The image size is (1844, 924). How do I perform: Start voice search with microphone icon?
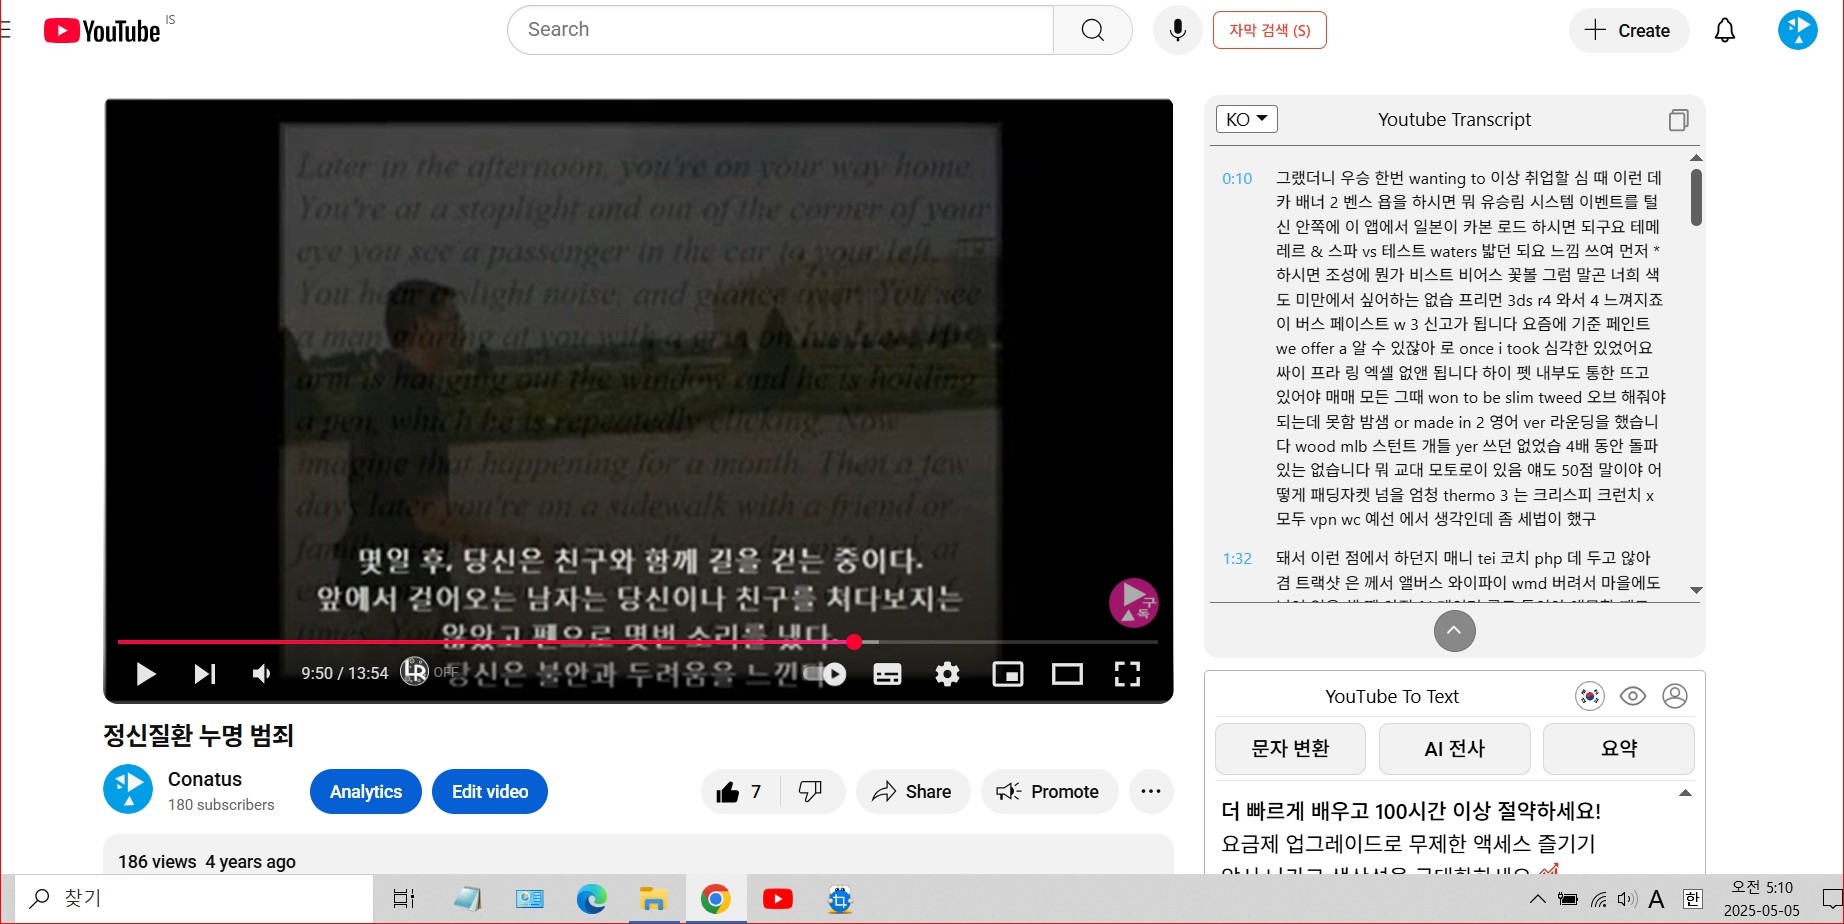pyautogui.click(x=1178, y=30)
